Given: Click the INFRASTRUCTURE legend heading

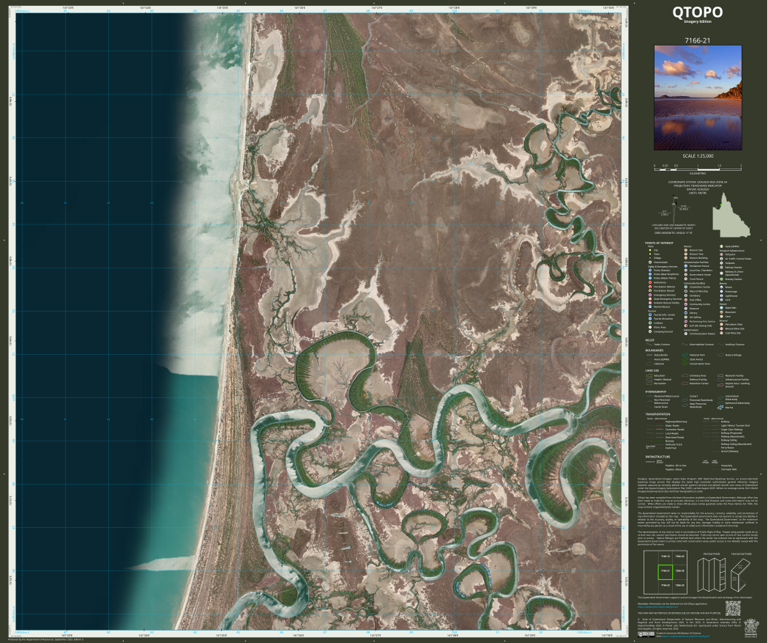Looking at the screenshot, I should 658,457.
